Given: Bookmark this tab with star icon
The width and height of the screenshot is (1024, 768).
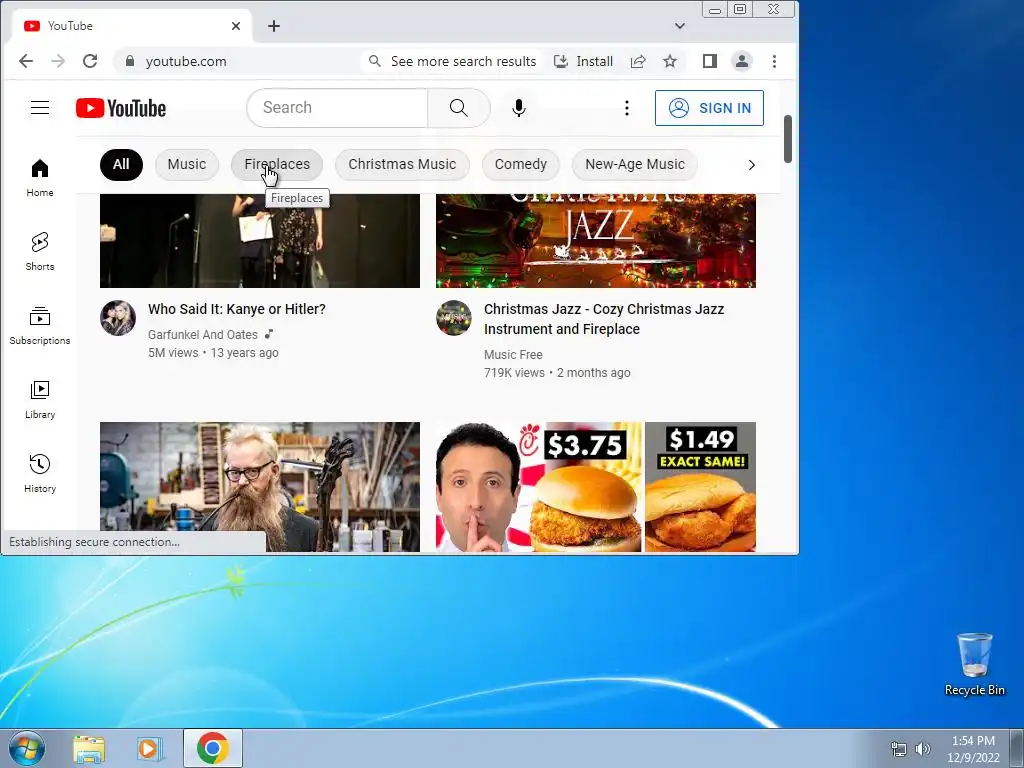Looking at the screenshot, I should 670,61.
